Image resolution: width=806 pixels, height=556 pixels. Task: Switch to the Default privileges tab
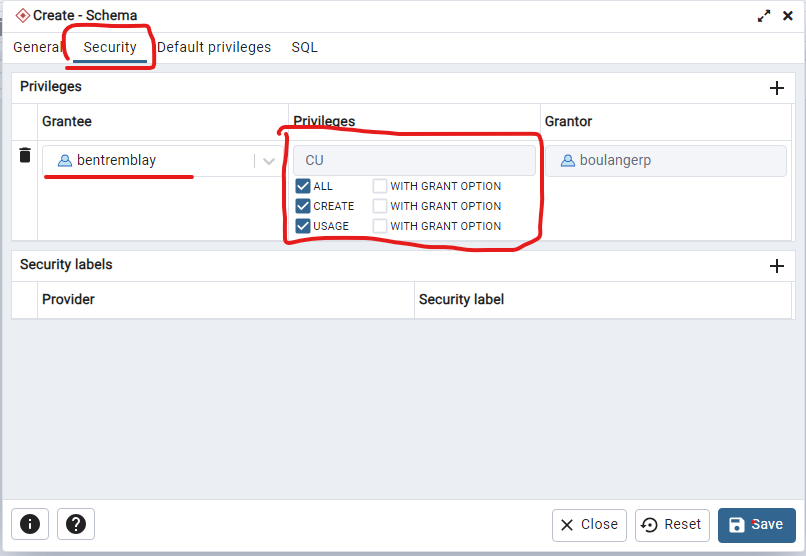(214, 47)
